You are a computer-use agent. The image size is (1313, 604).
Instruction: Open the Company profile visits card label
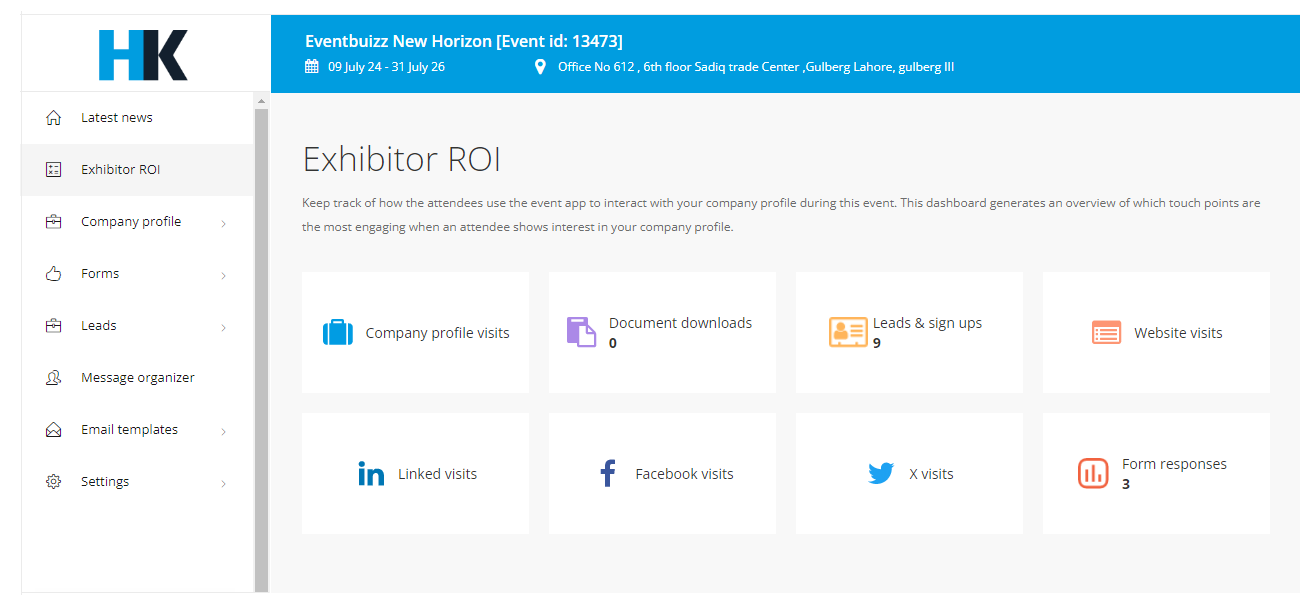(438, 333)
